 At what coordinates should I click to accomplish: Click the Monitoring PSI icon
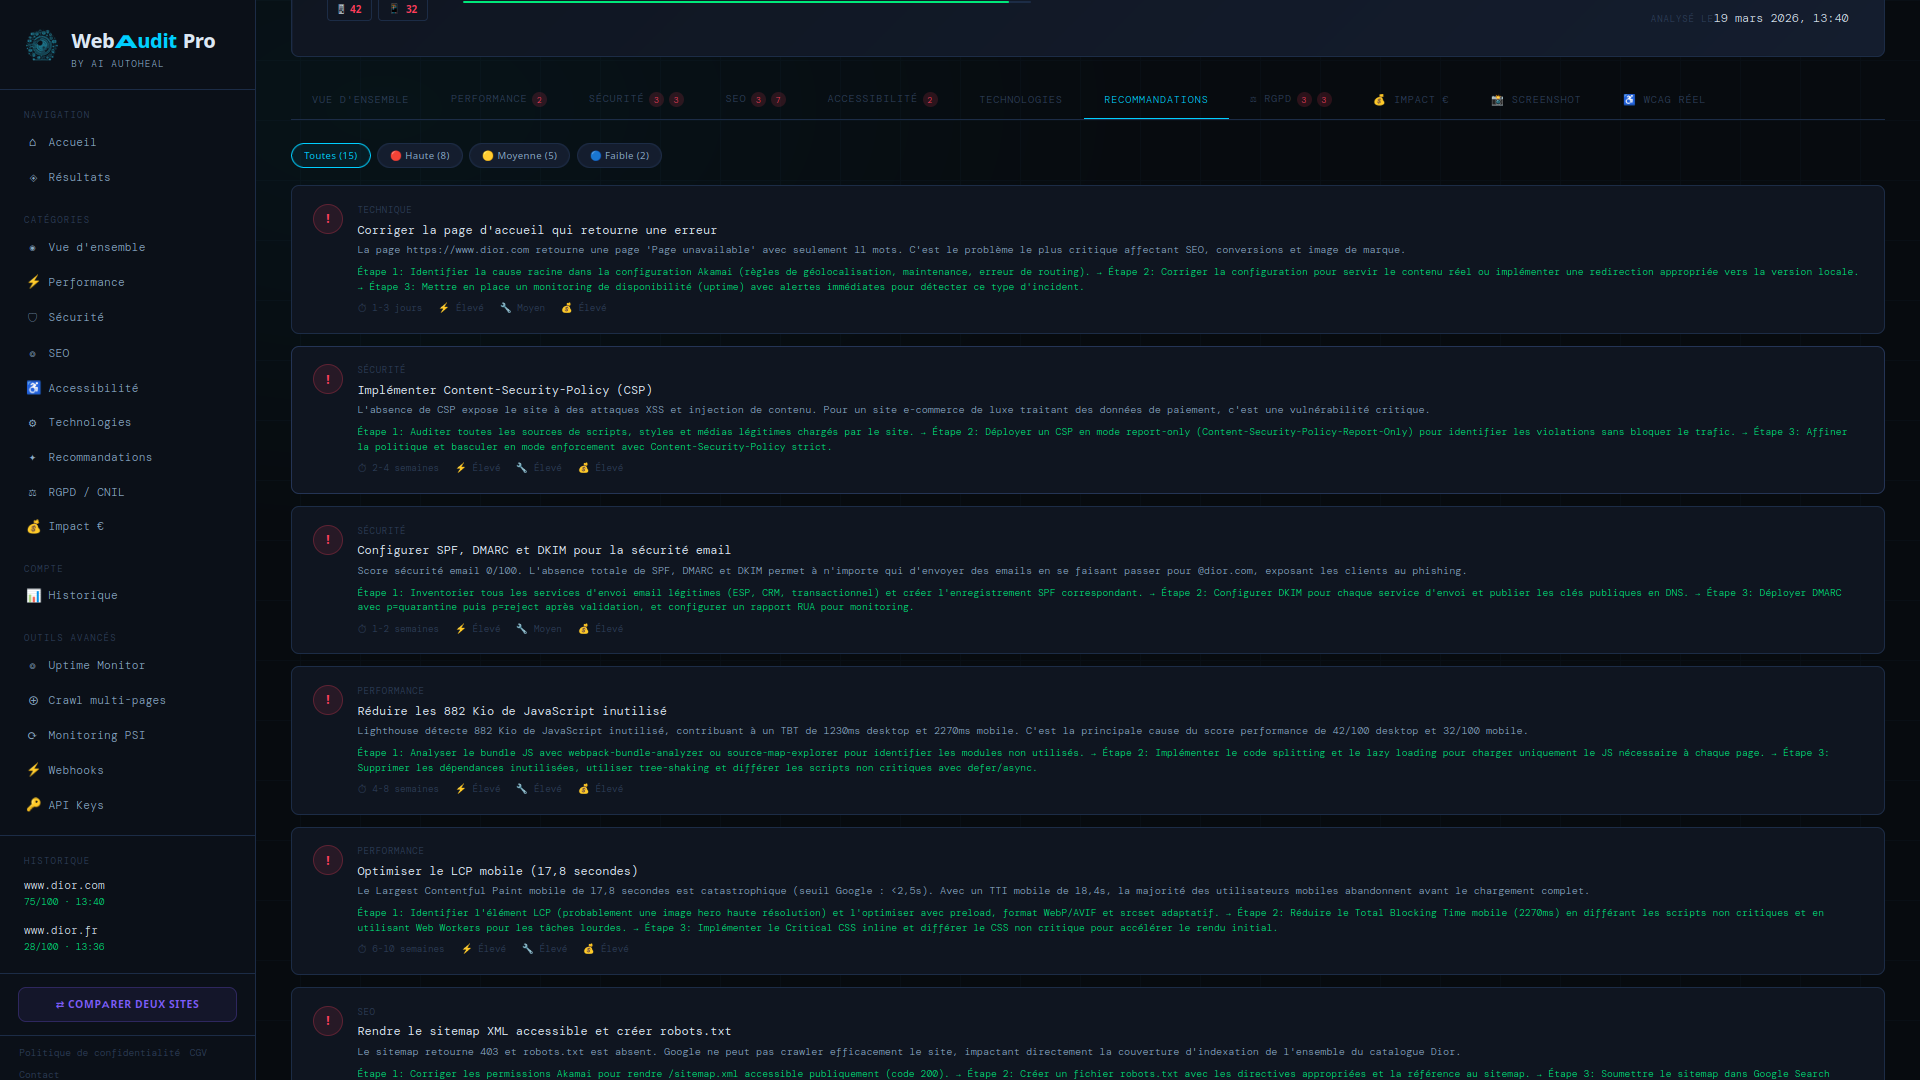(33, 735)
